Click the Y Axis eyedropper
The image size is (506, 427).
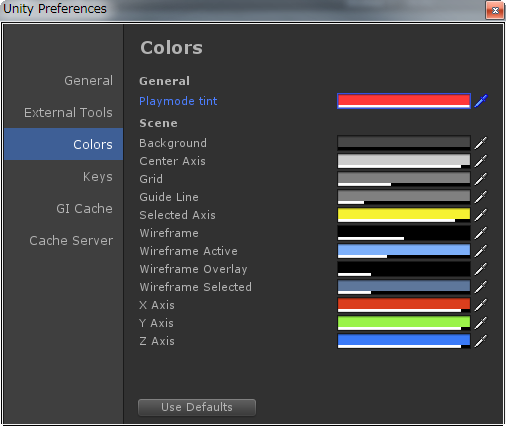click(x=481, y=323)
